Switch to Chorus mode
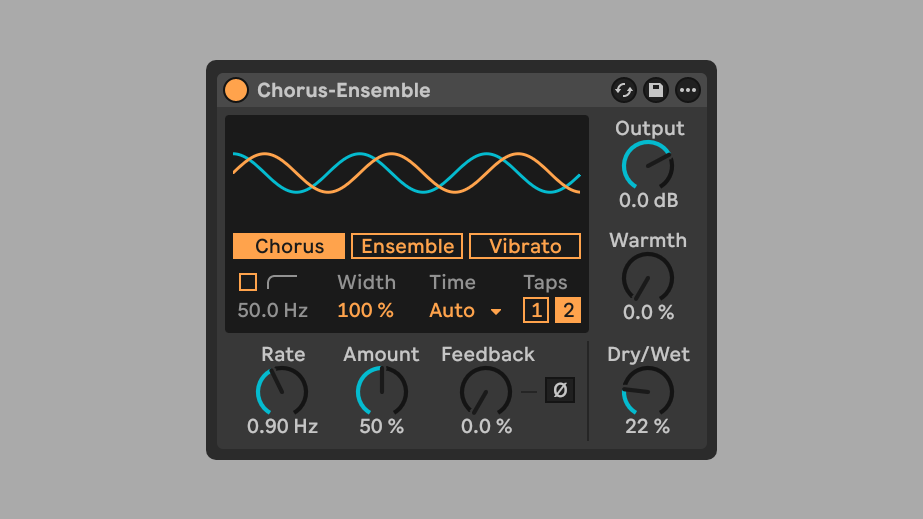This screenshot has width=923, height=519. click(289, 246)
